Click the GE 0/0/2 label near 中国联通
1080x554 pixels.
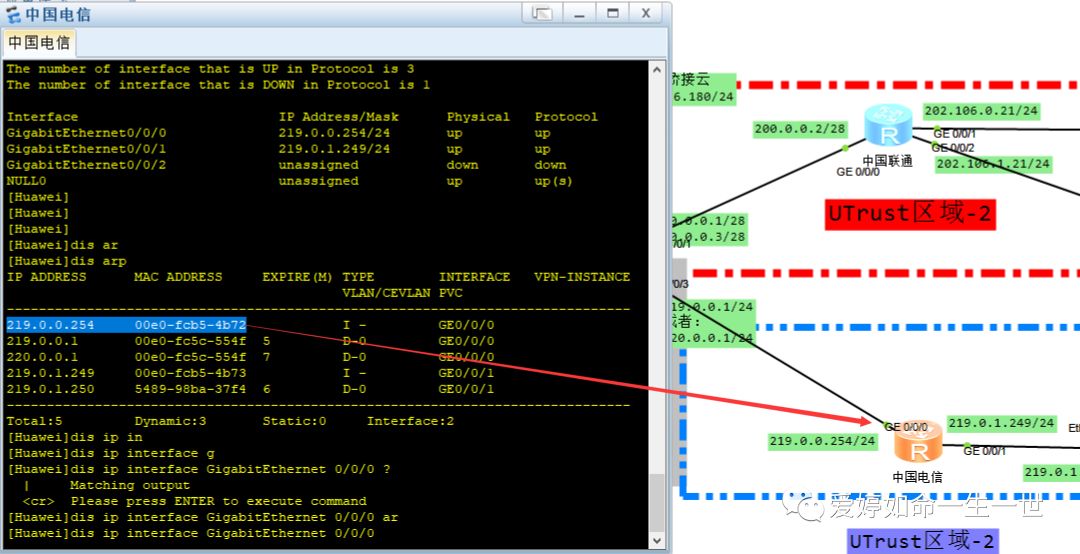coord(953,147)
